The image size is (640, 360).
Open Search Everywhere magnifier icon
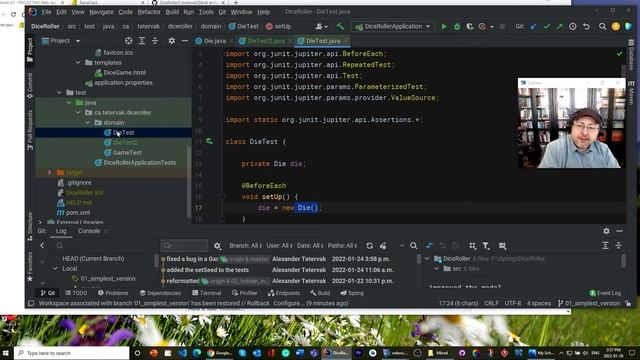click(x=602, y=27)
